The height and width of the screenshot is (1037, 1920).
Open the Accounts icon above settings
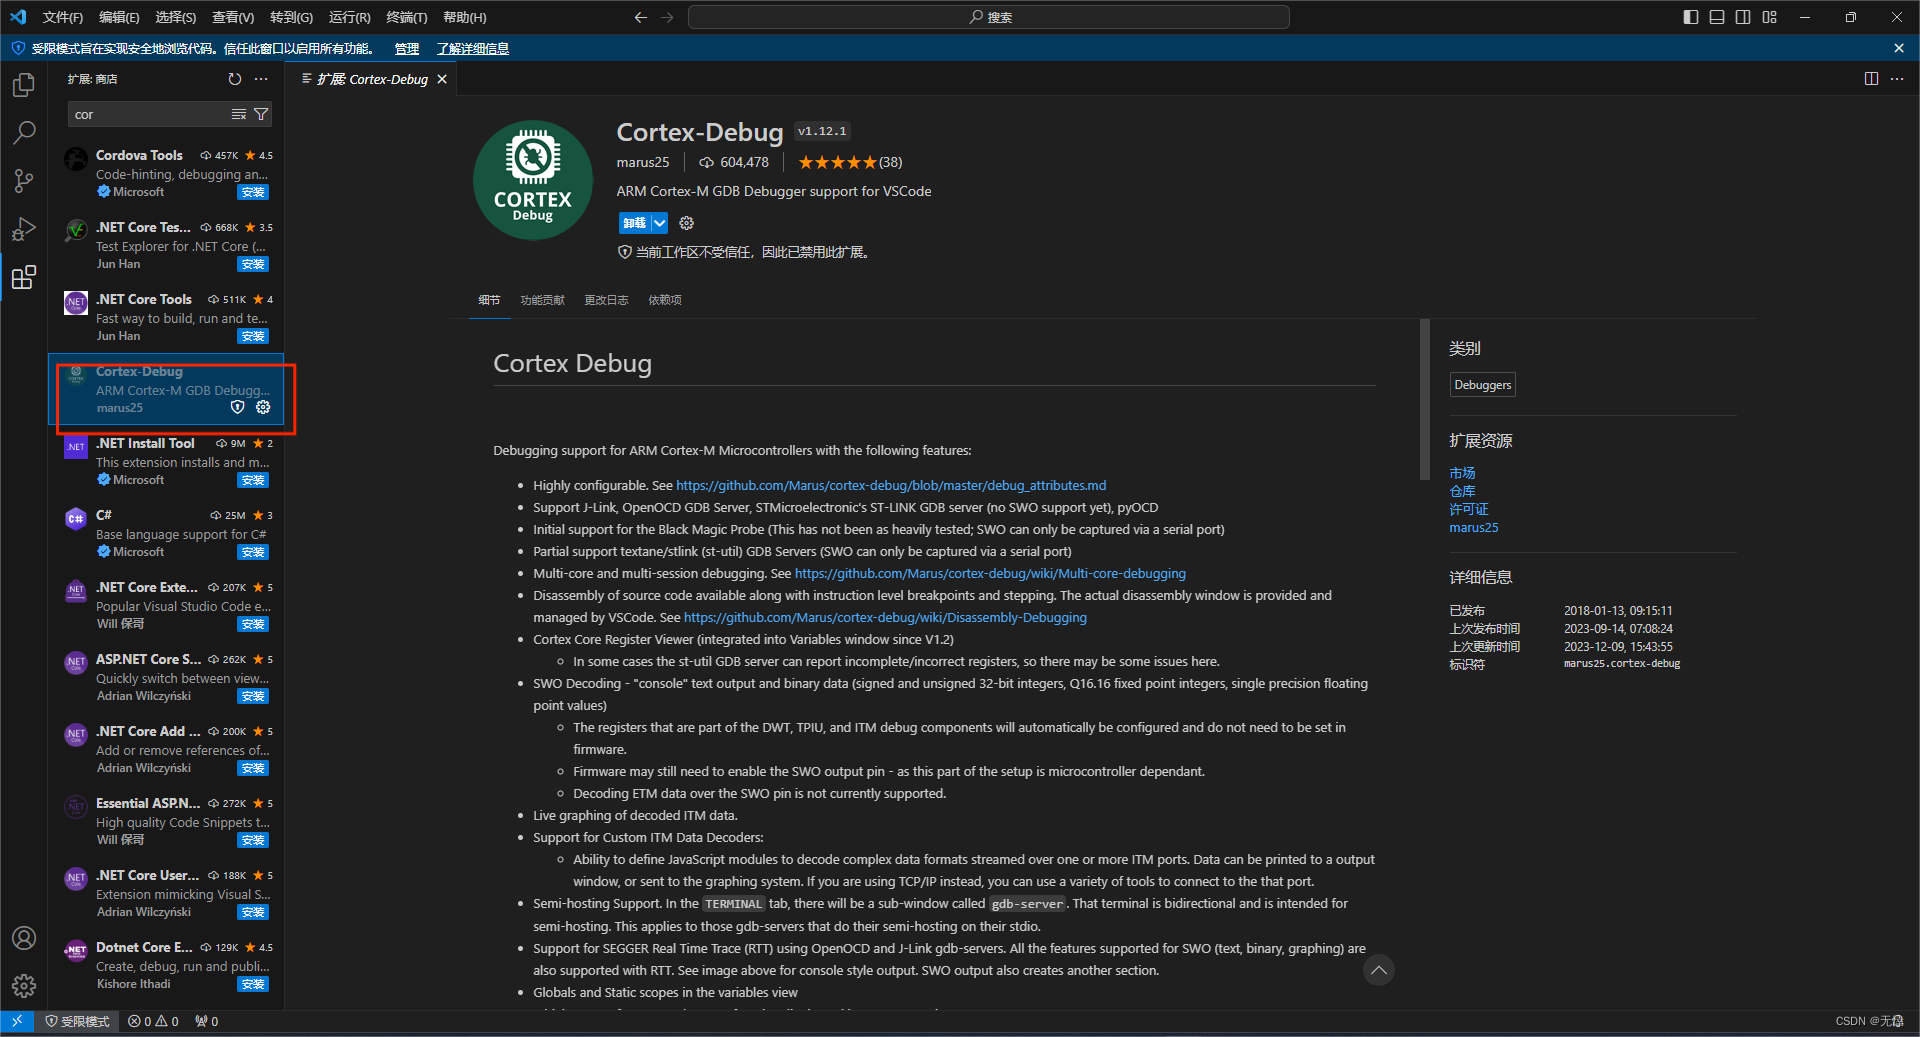pyautogui.click(x=24, y=938)
